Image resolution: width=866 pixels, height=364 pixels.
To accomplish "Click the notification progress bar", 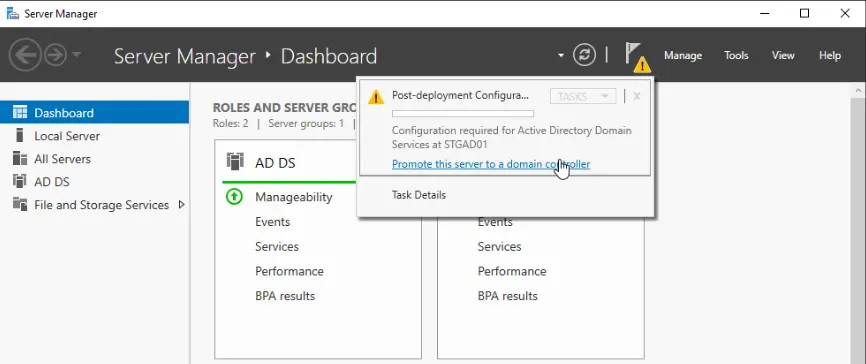I will coord(463,114).
